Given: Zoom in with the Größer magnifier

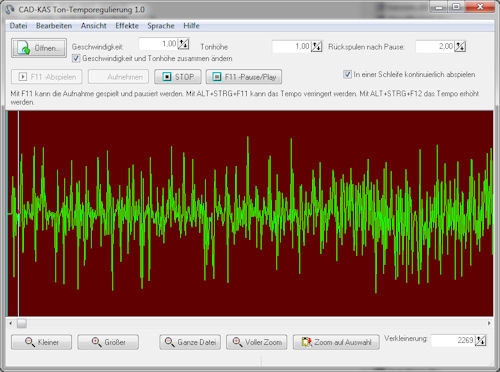Looking at the screenshot, I should pyautogui.click(x=108, y=342).
